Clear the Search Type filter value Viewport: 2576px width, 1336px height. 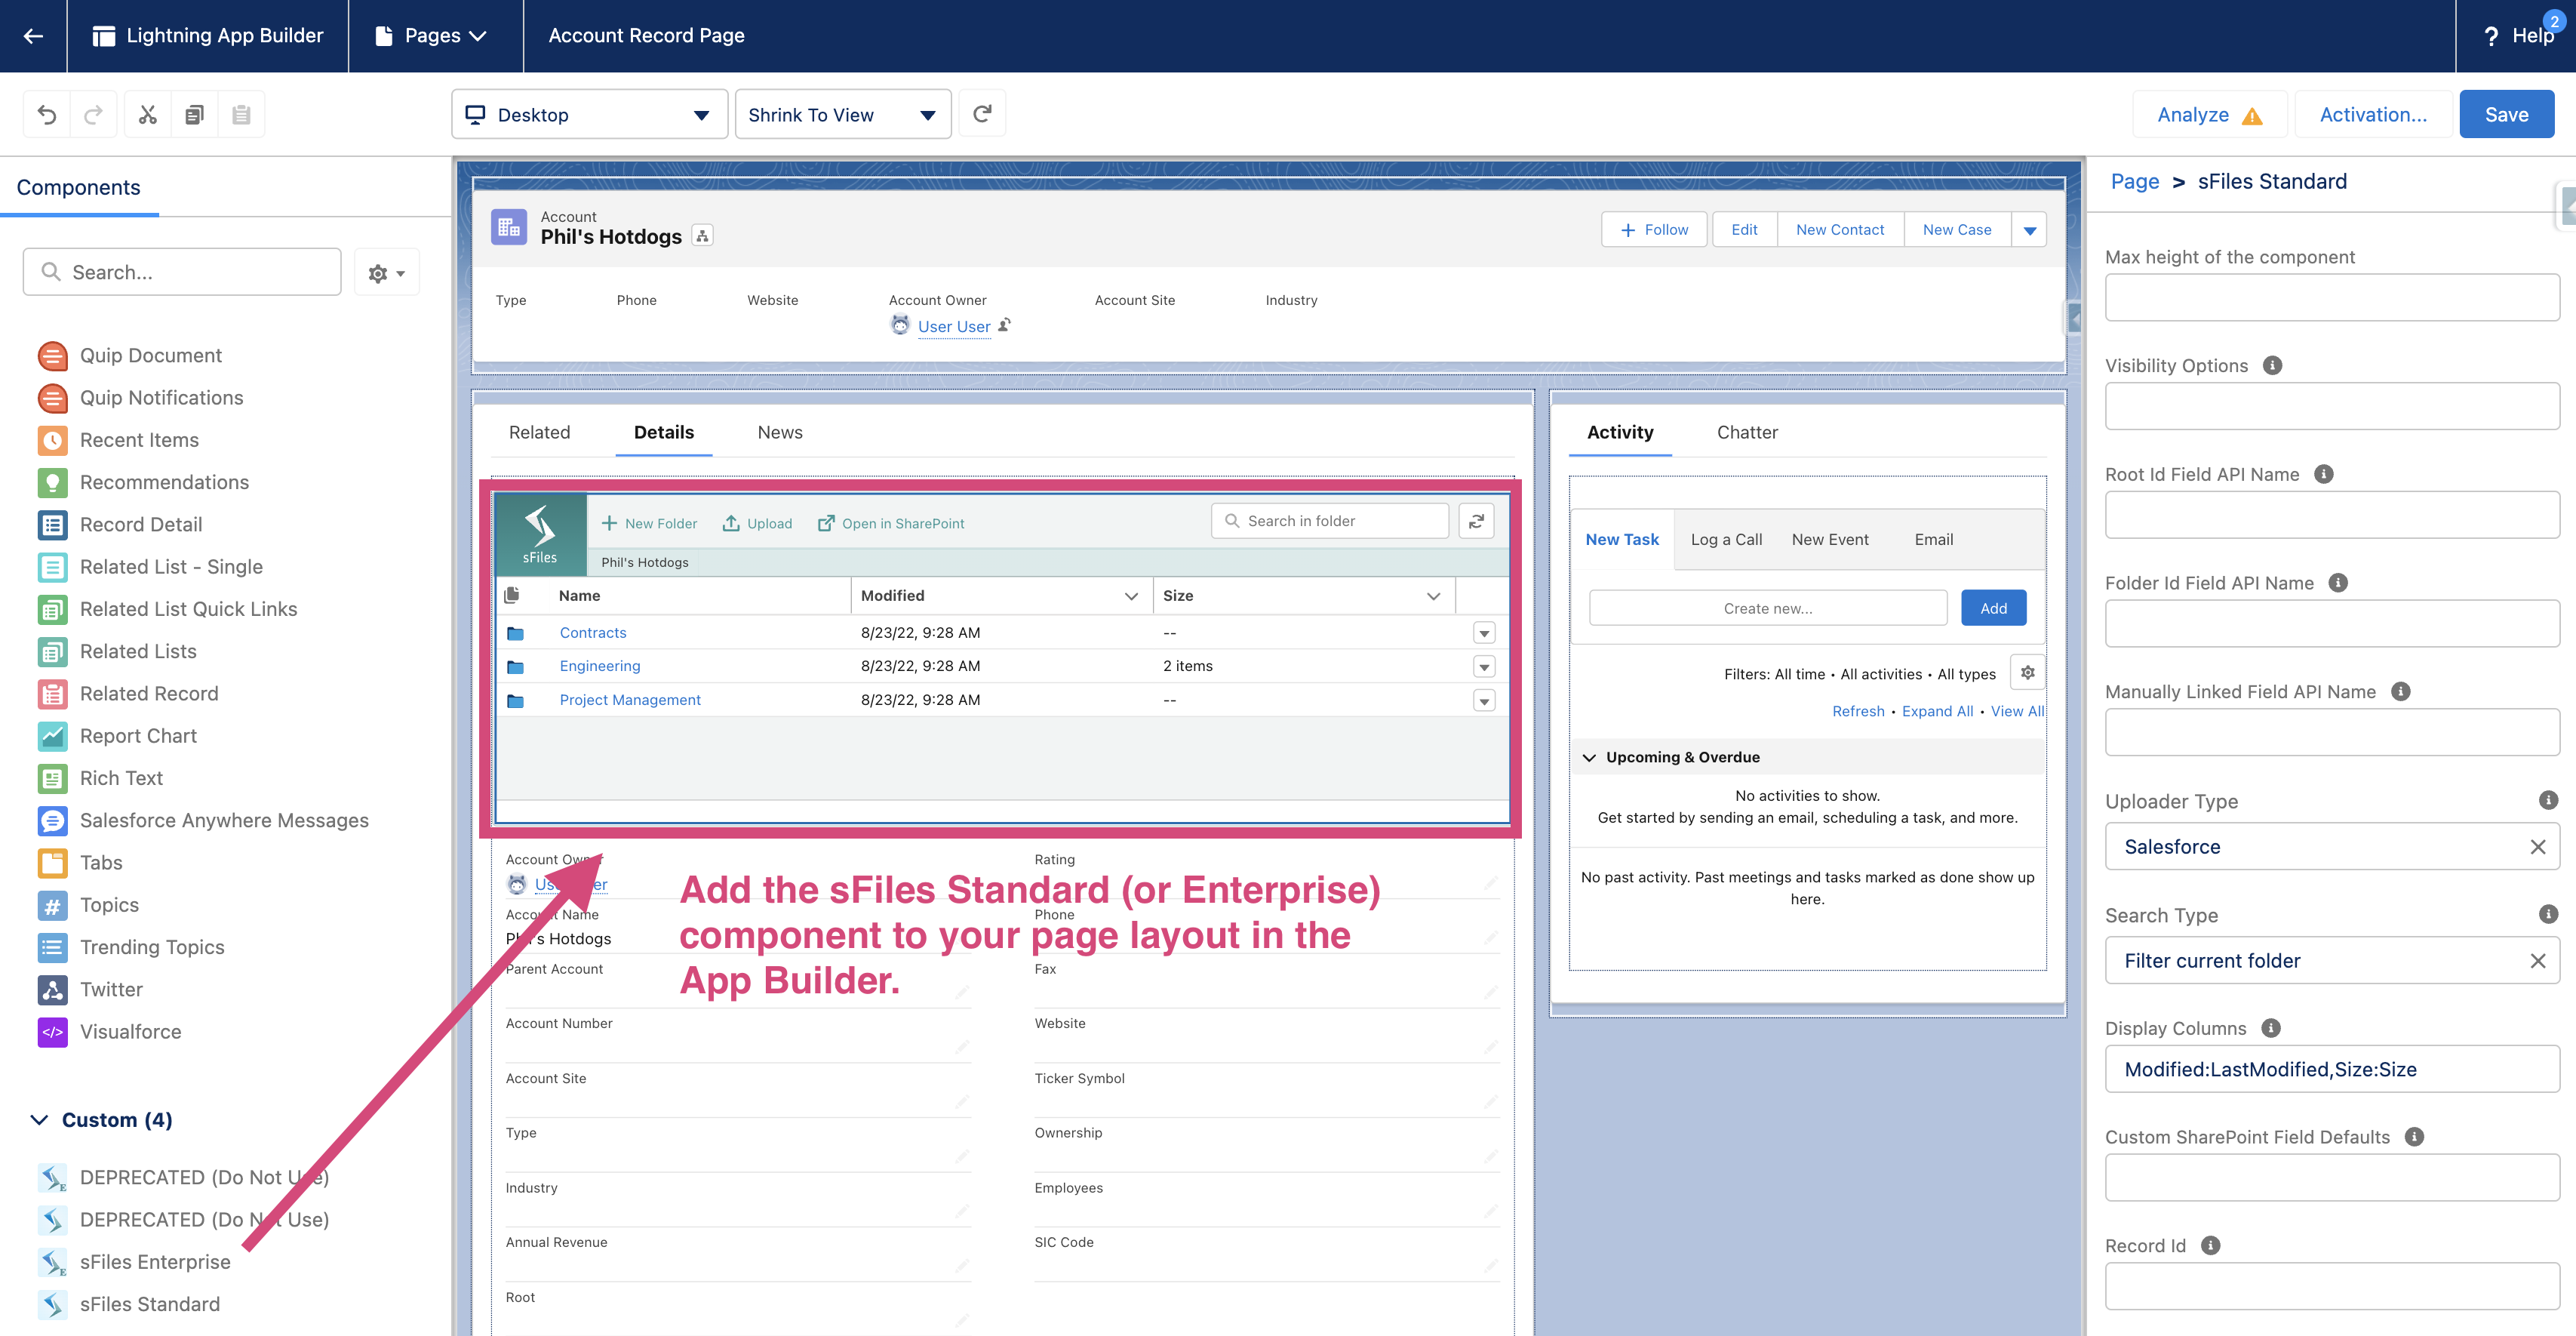click(x=2537, y=961)
